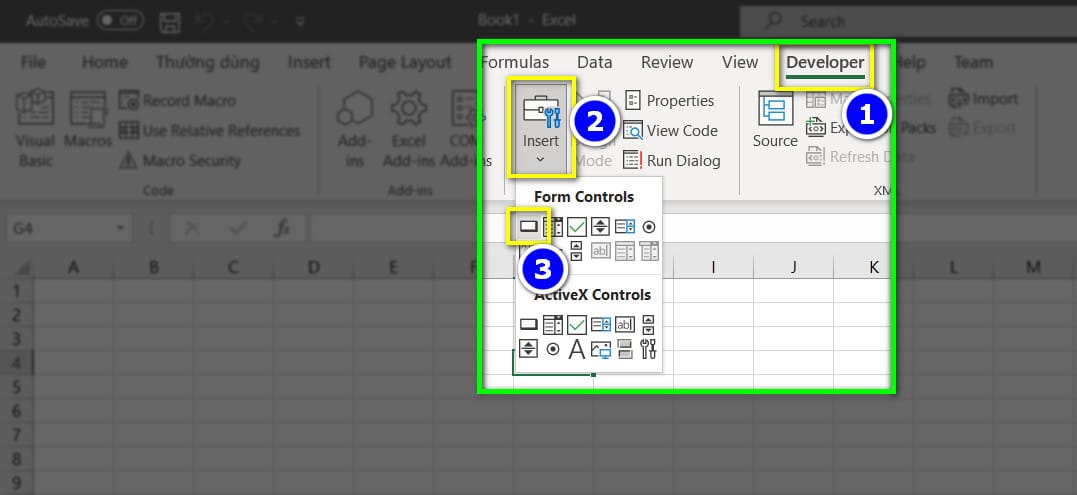Open the Thường dùng tab
This screenshot has width=1077, height=495.
207,62
